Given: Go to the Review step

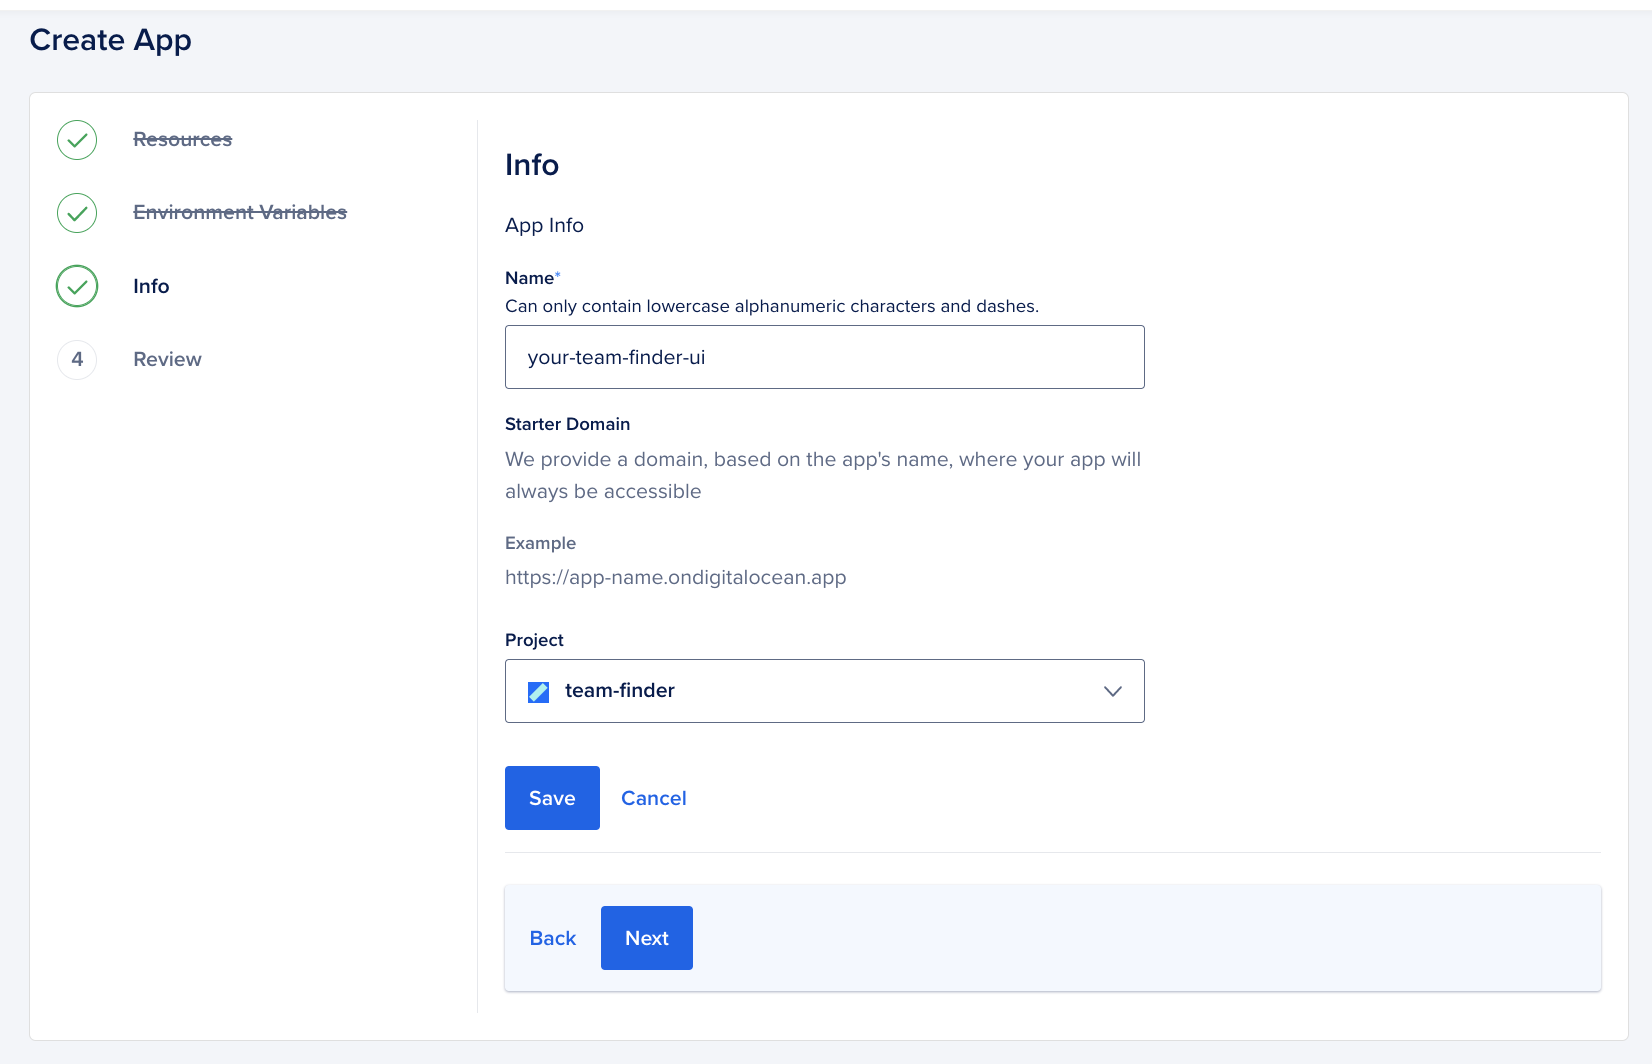Looking at the screenshot, I should click(167, 359).
